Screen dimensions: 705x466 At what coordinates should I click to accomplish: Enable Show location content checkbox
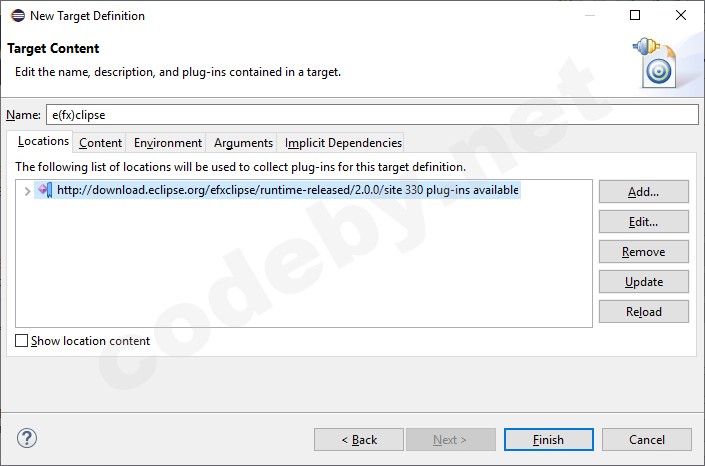[22, 341]
